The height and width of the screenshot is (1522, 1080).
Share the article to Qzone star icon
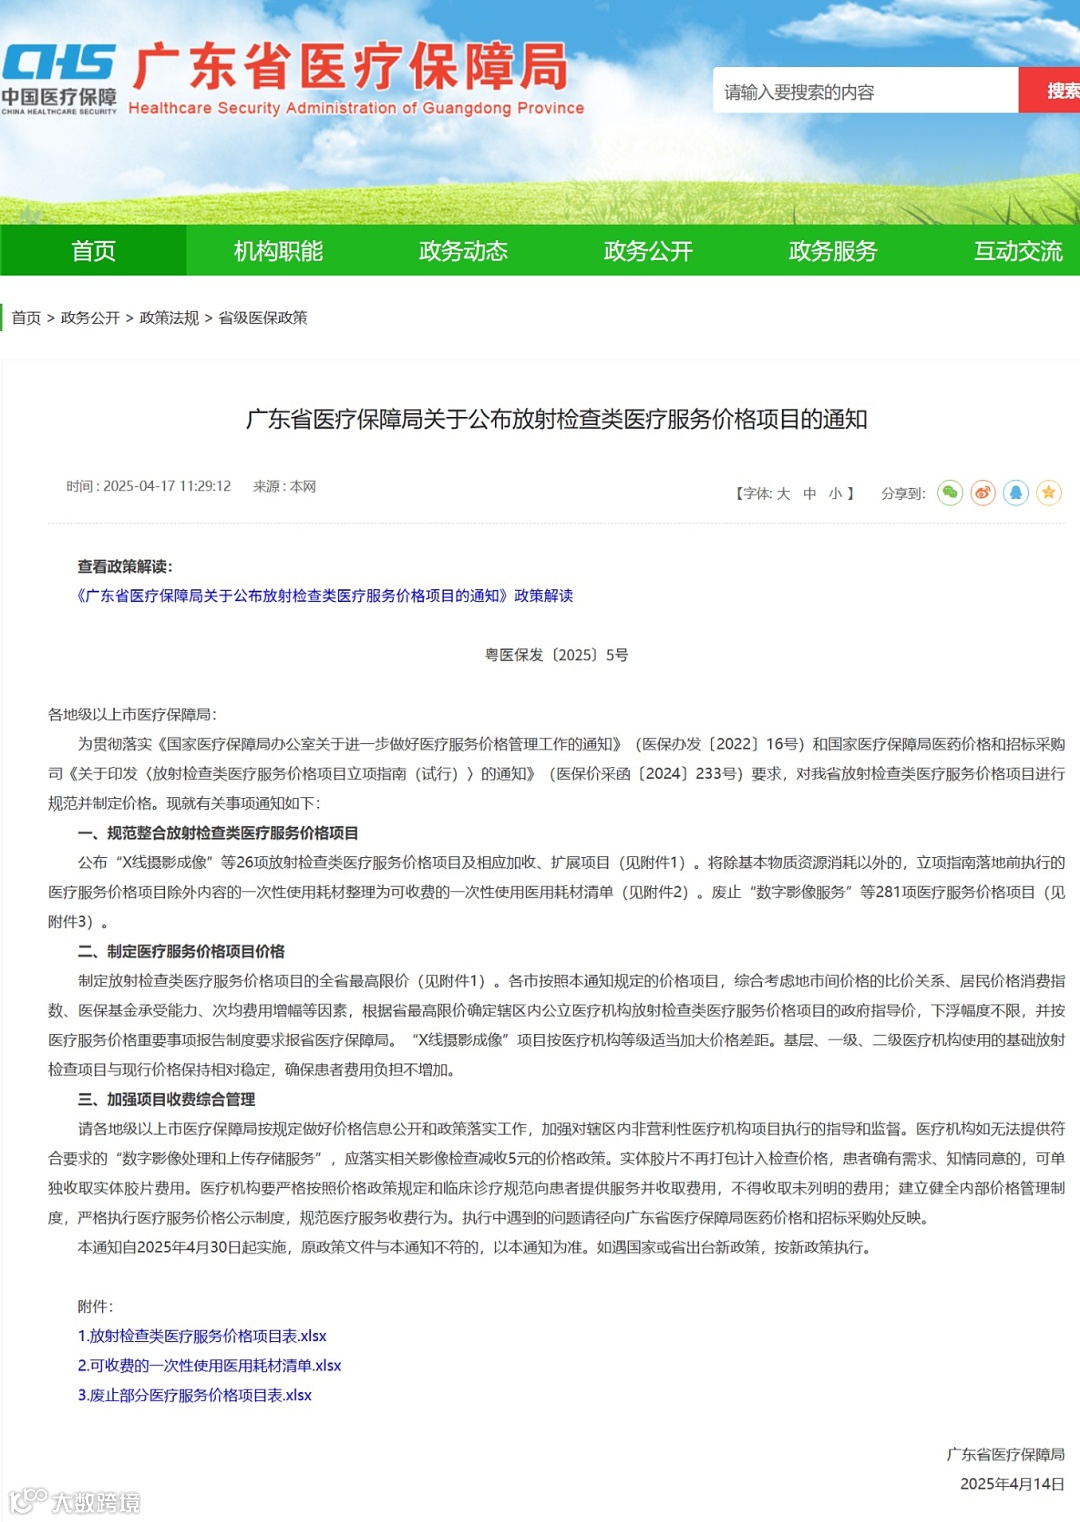coord(1049,493)
